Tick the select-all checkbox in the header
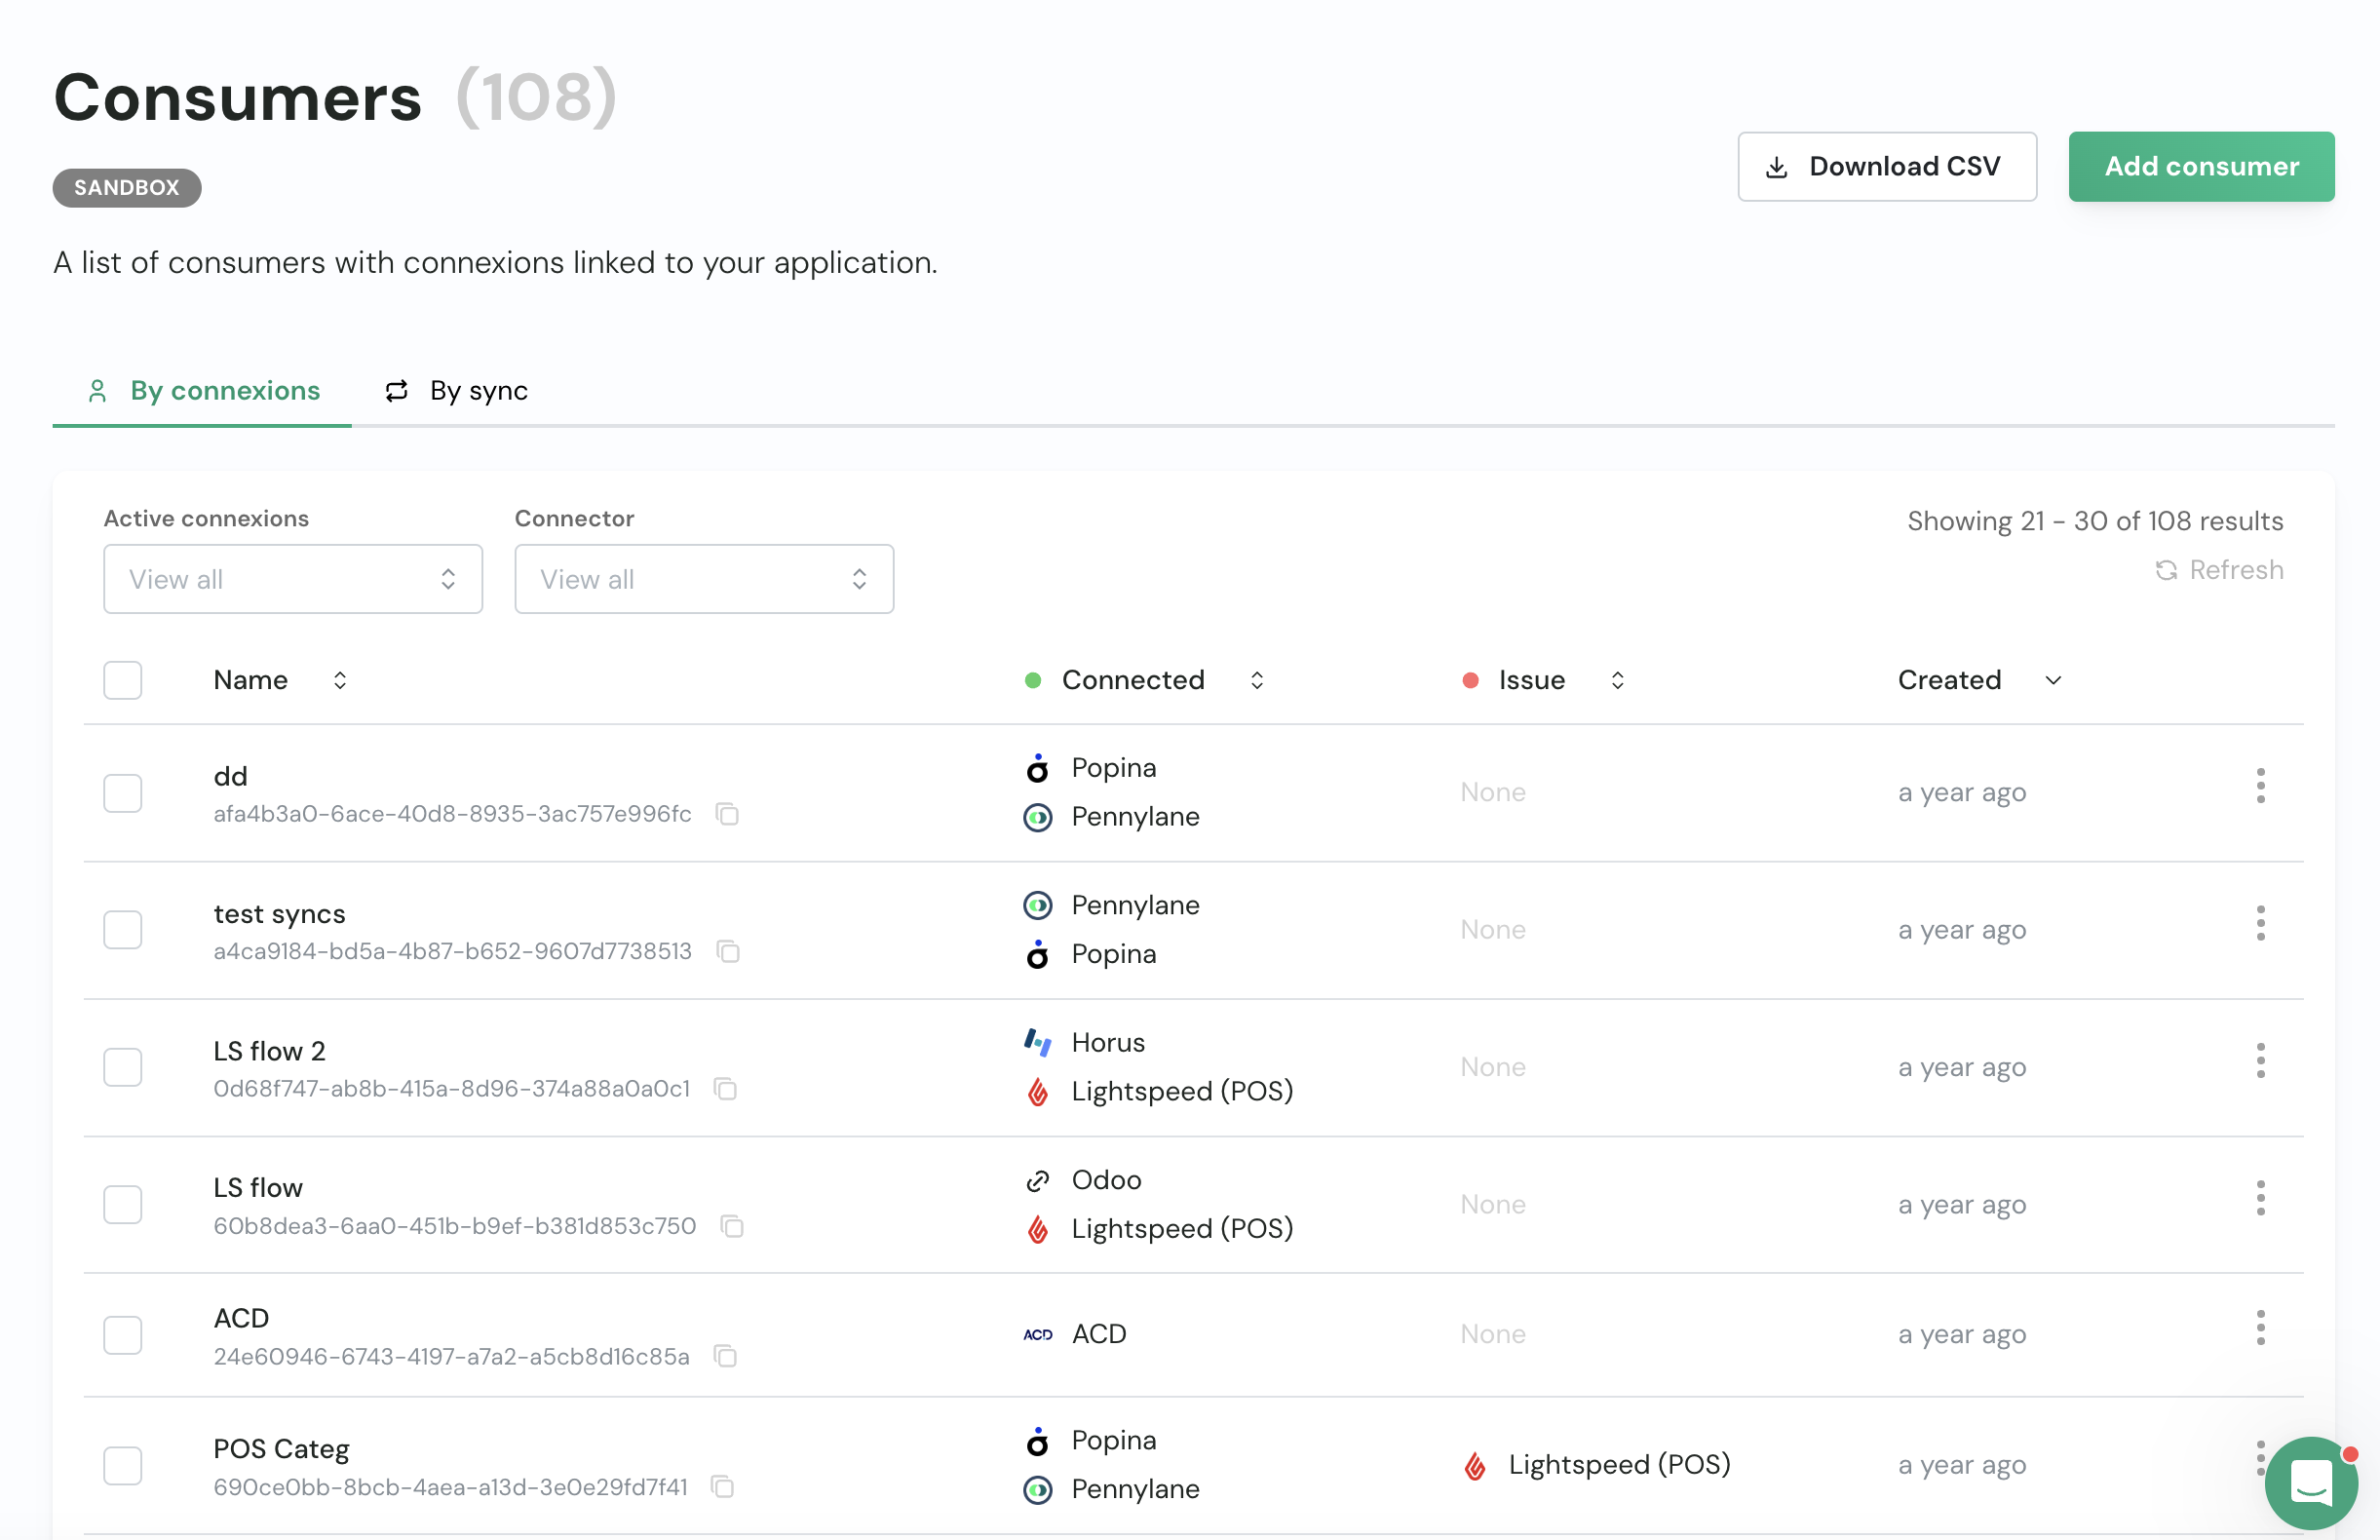 (123, 680)
